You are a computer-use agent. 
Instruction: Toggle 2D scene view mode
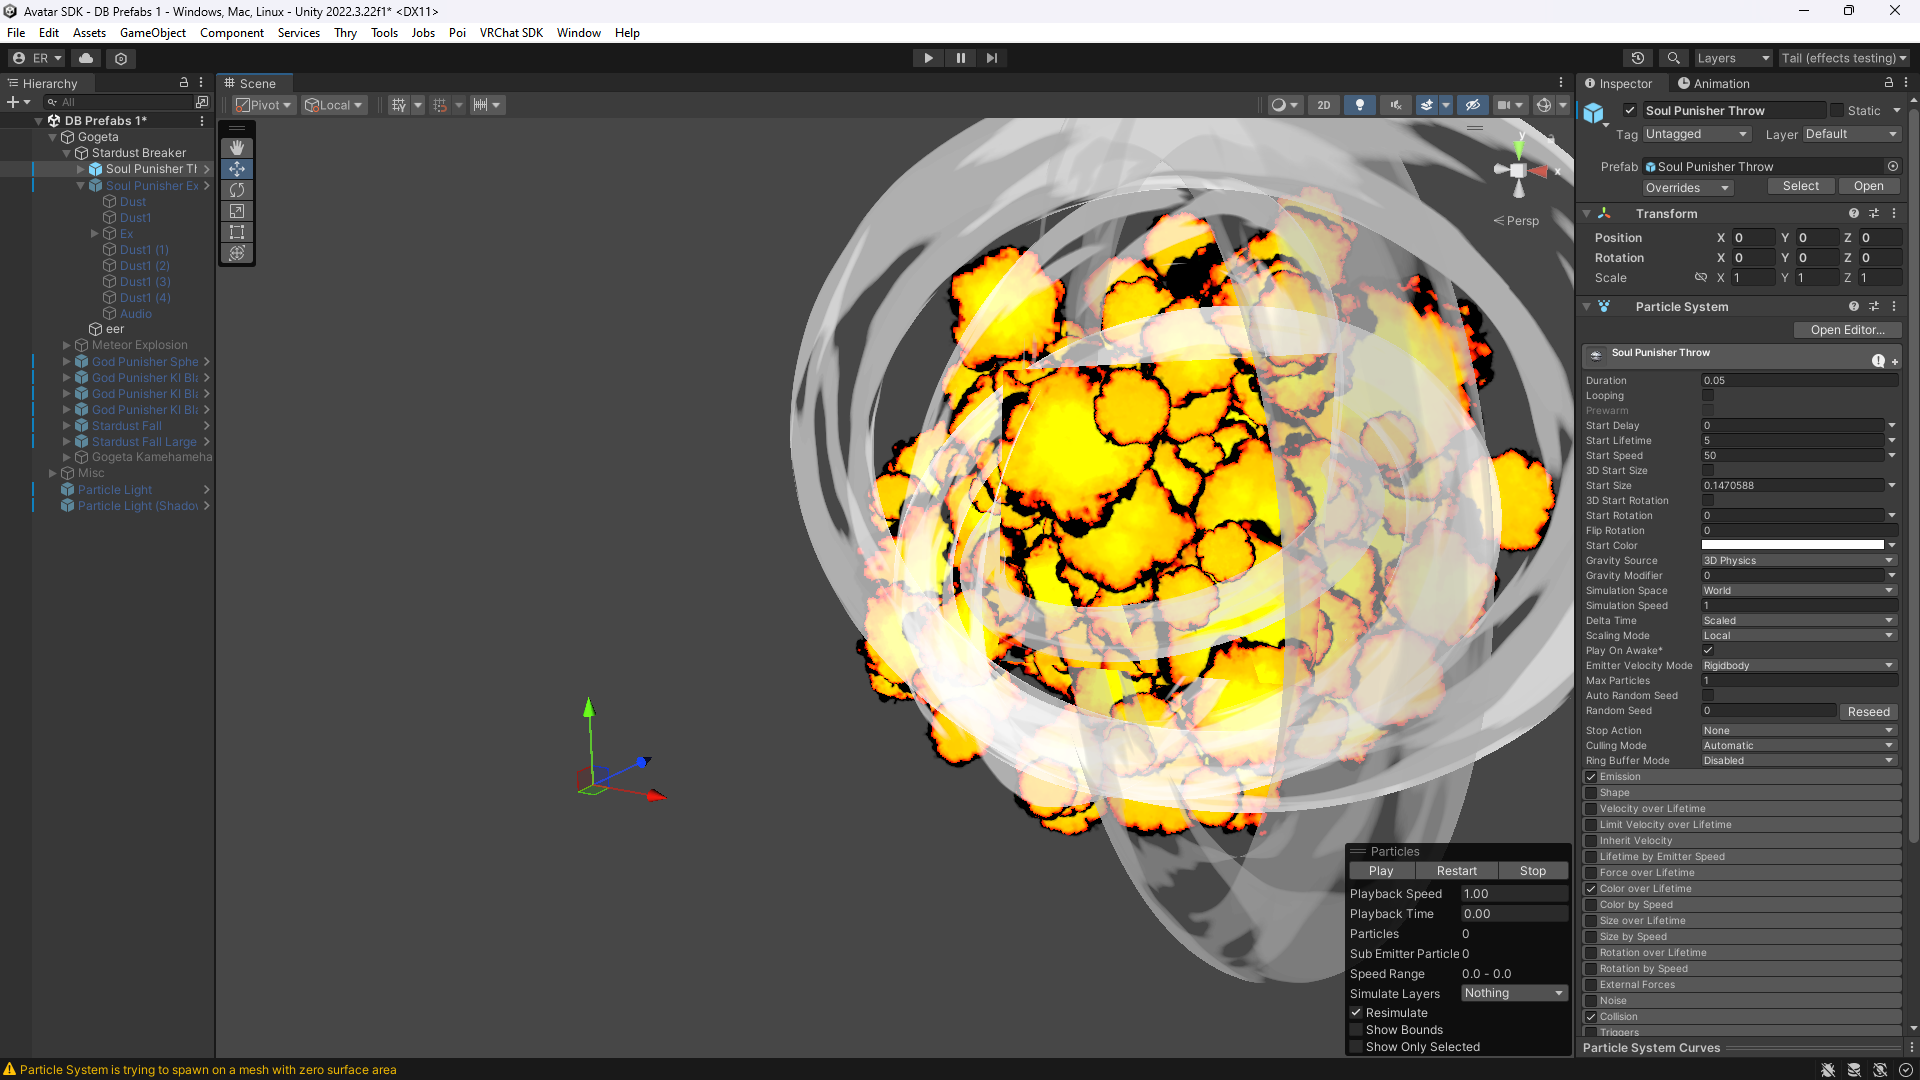[x=1323, y=105]
